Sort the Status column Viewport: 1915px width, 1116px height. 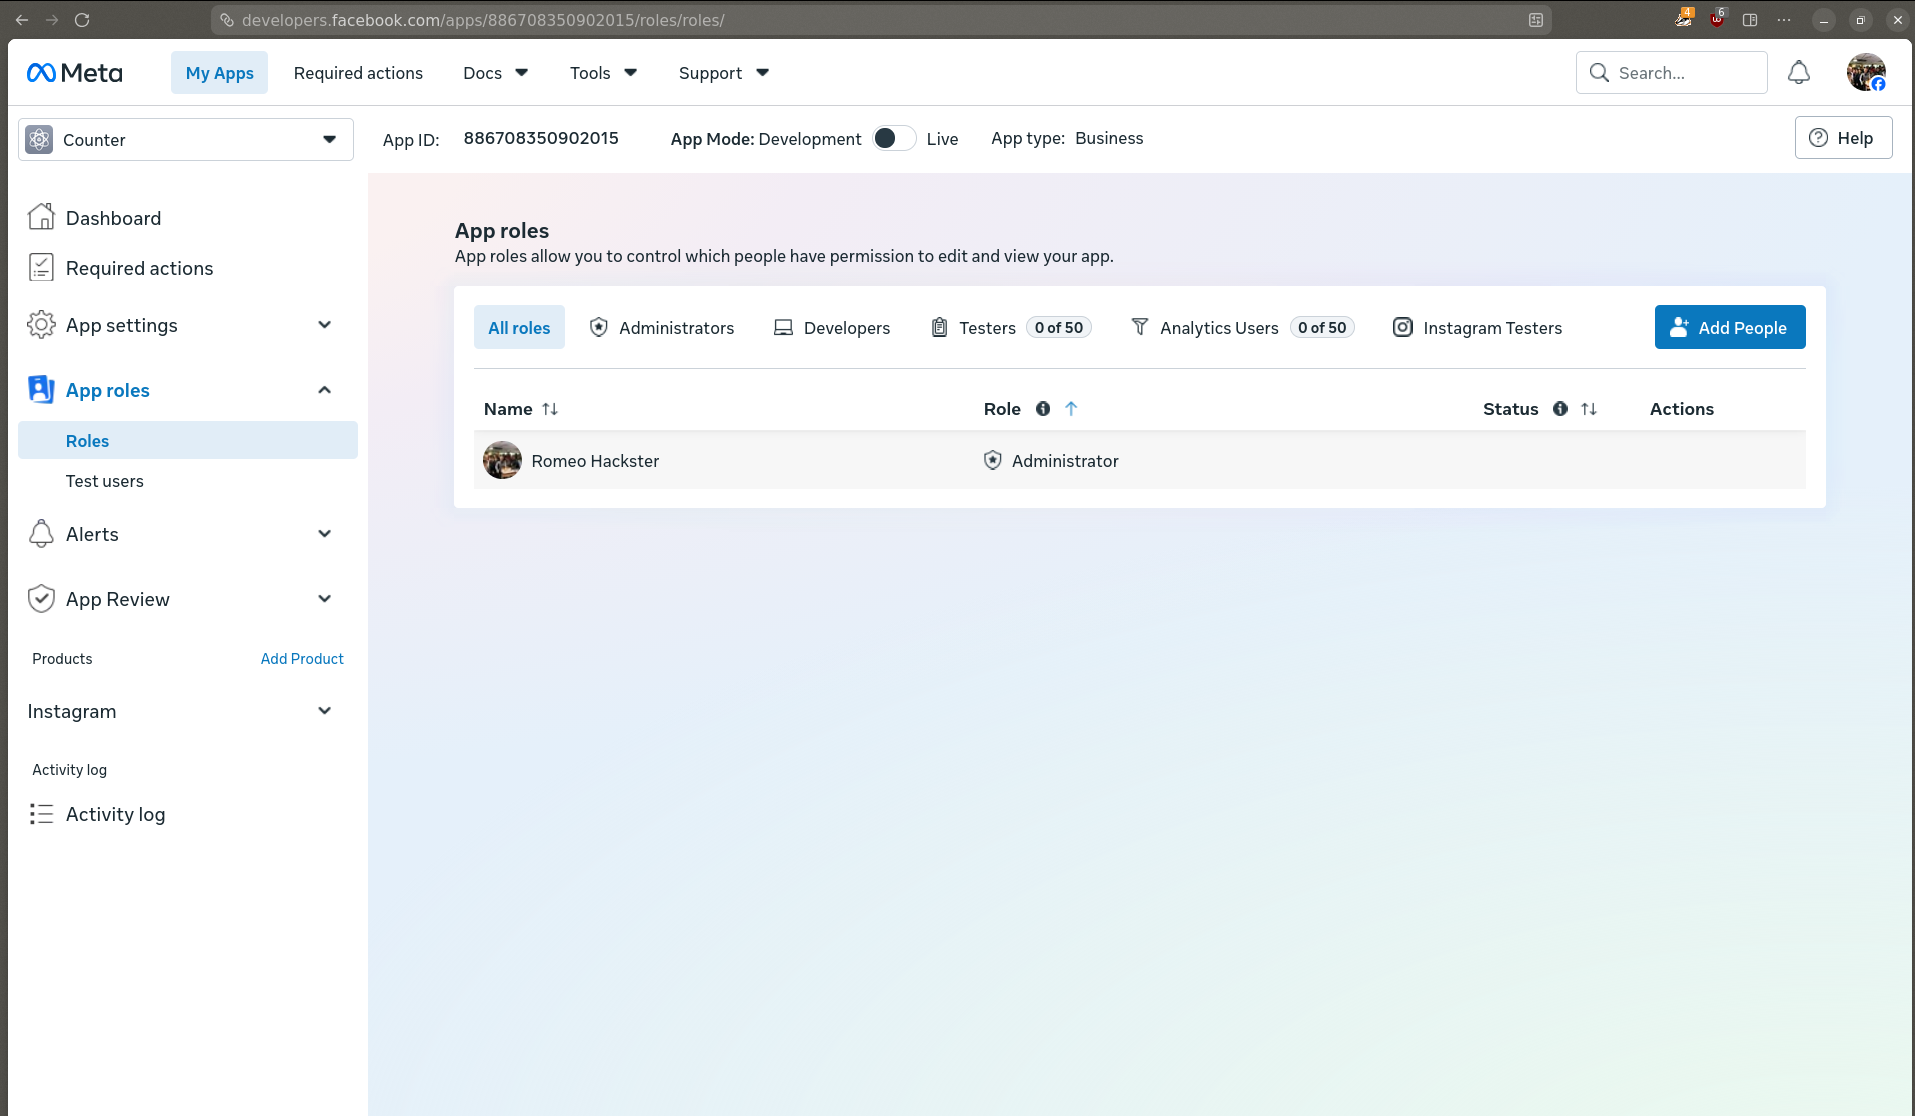click(1589, 408)
